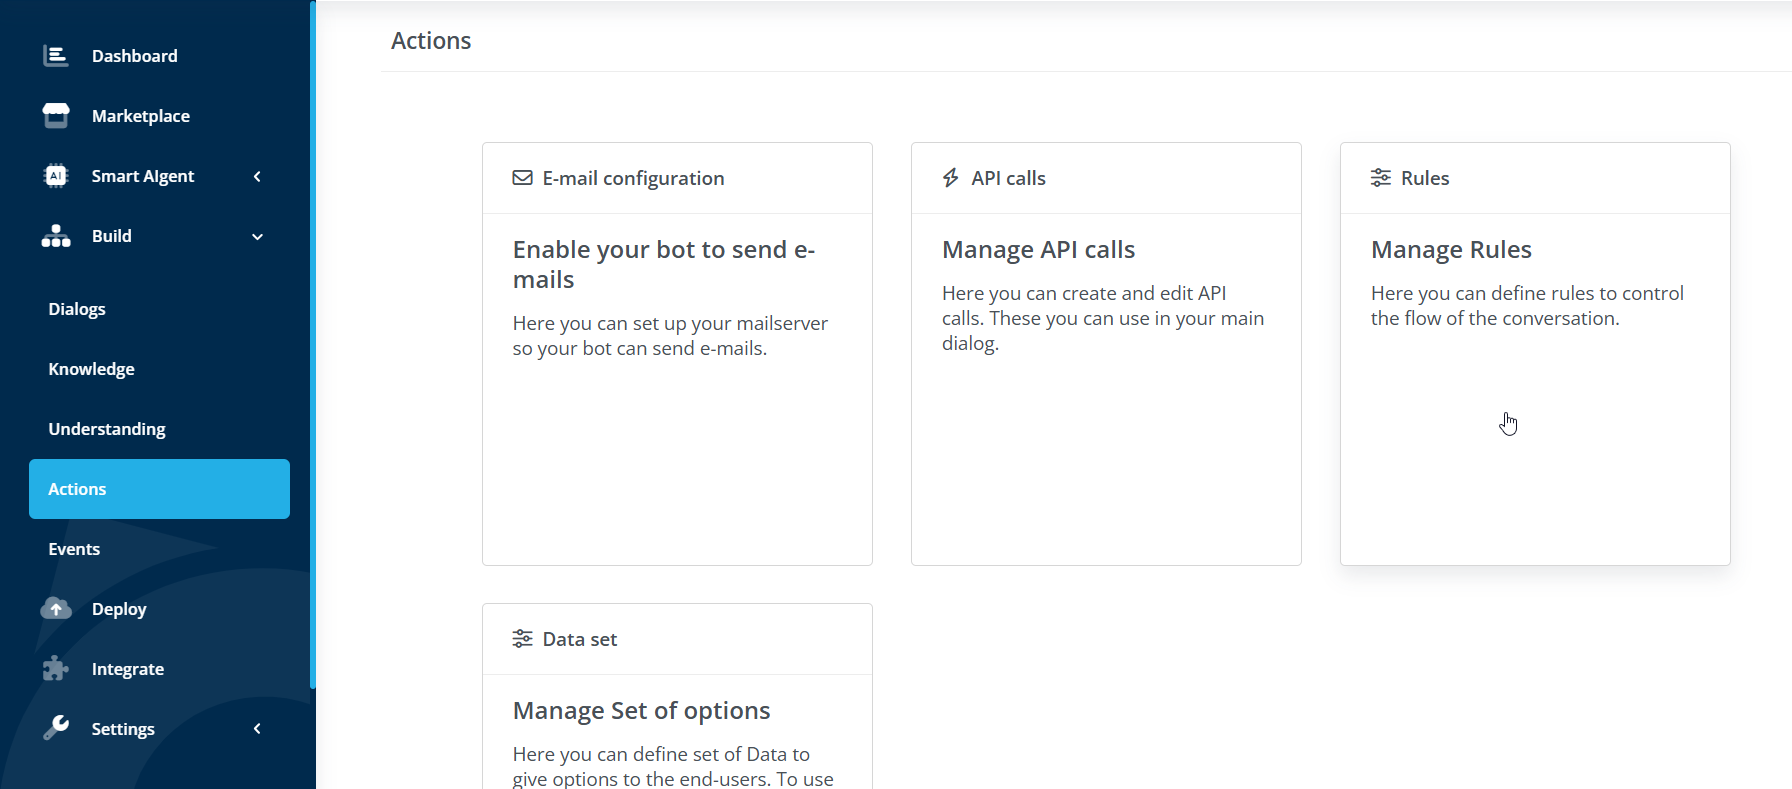
Task: Click 'Manage API calls' heading
Action: pos(1038,249)
